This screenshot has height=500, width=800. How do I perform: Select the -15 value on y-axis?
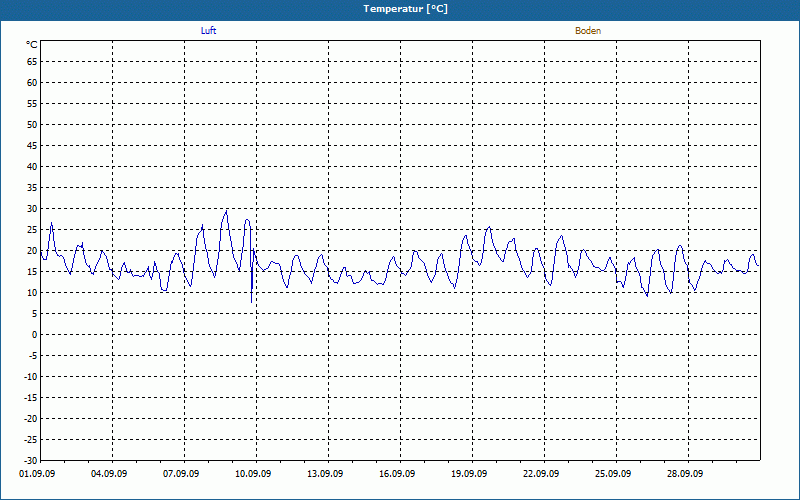(31, 397)
